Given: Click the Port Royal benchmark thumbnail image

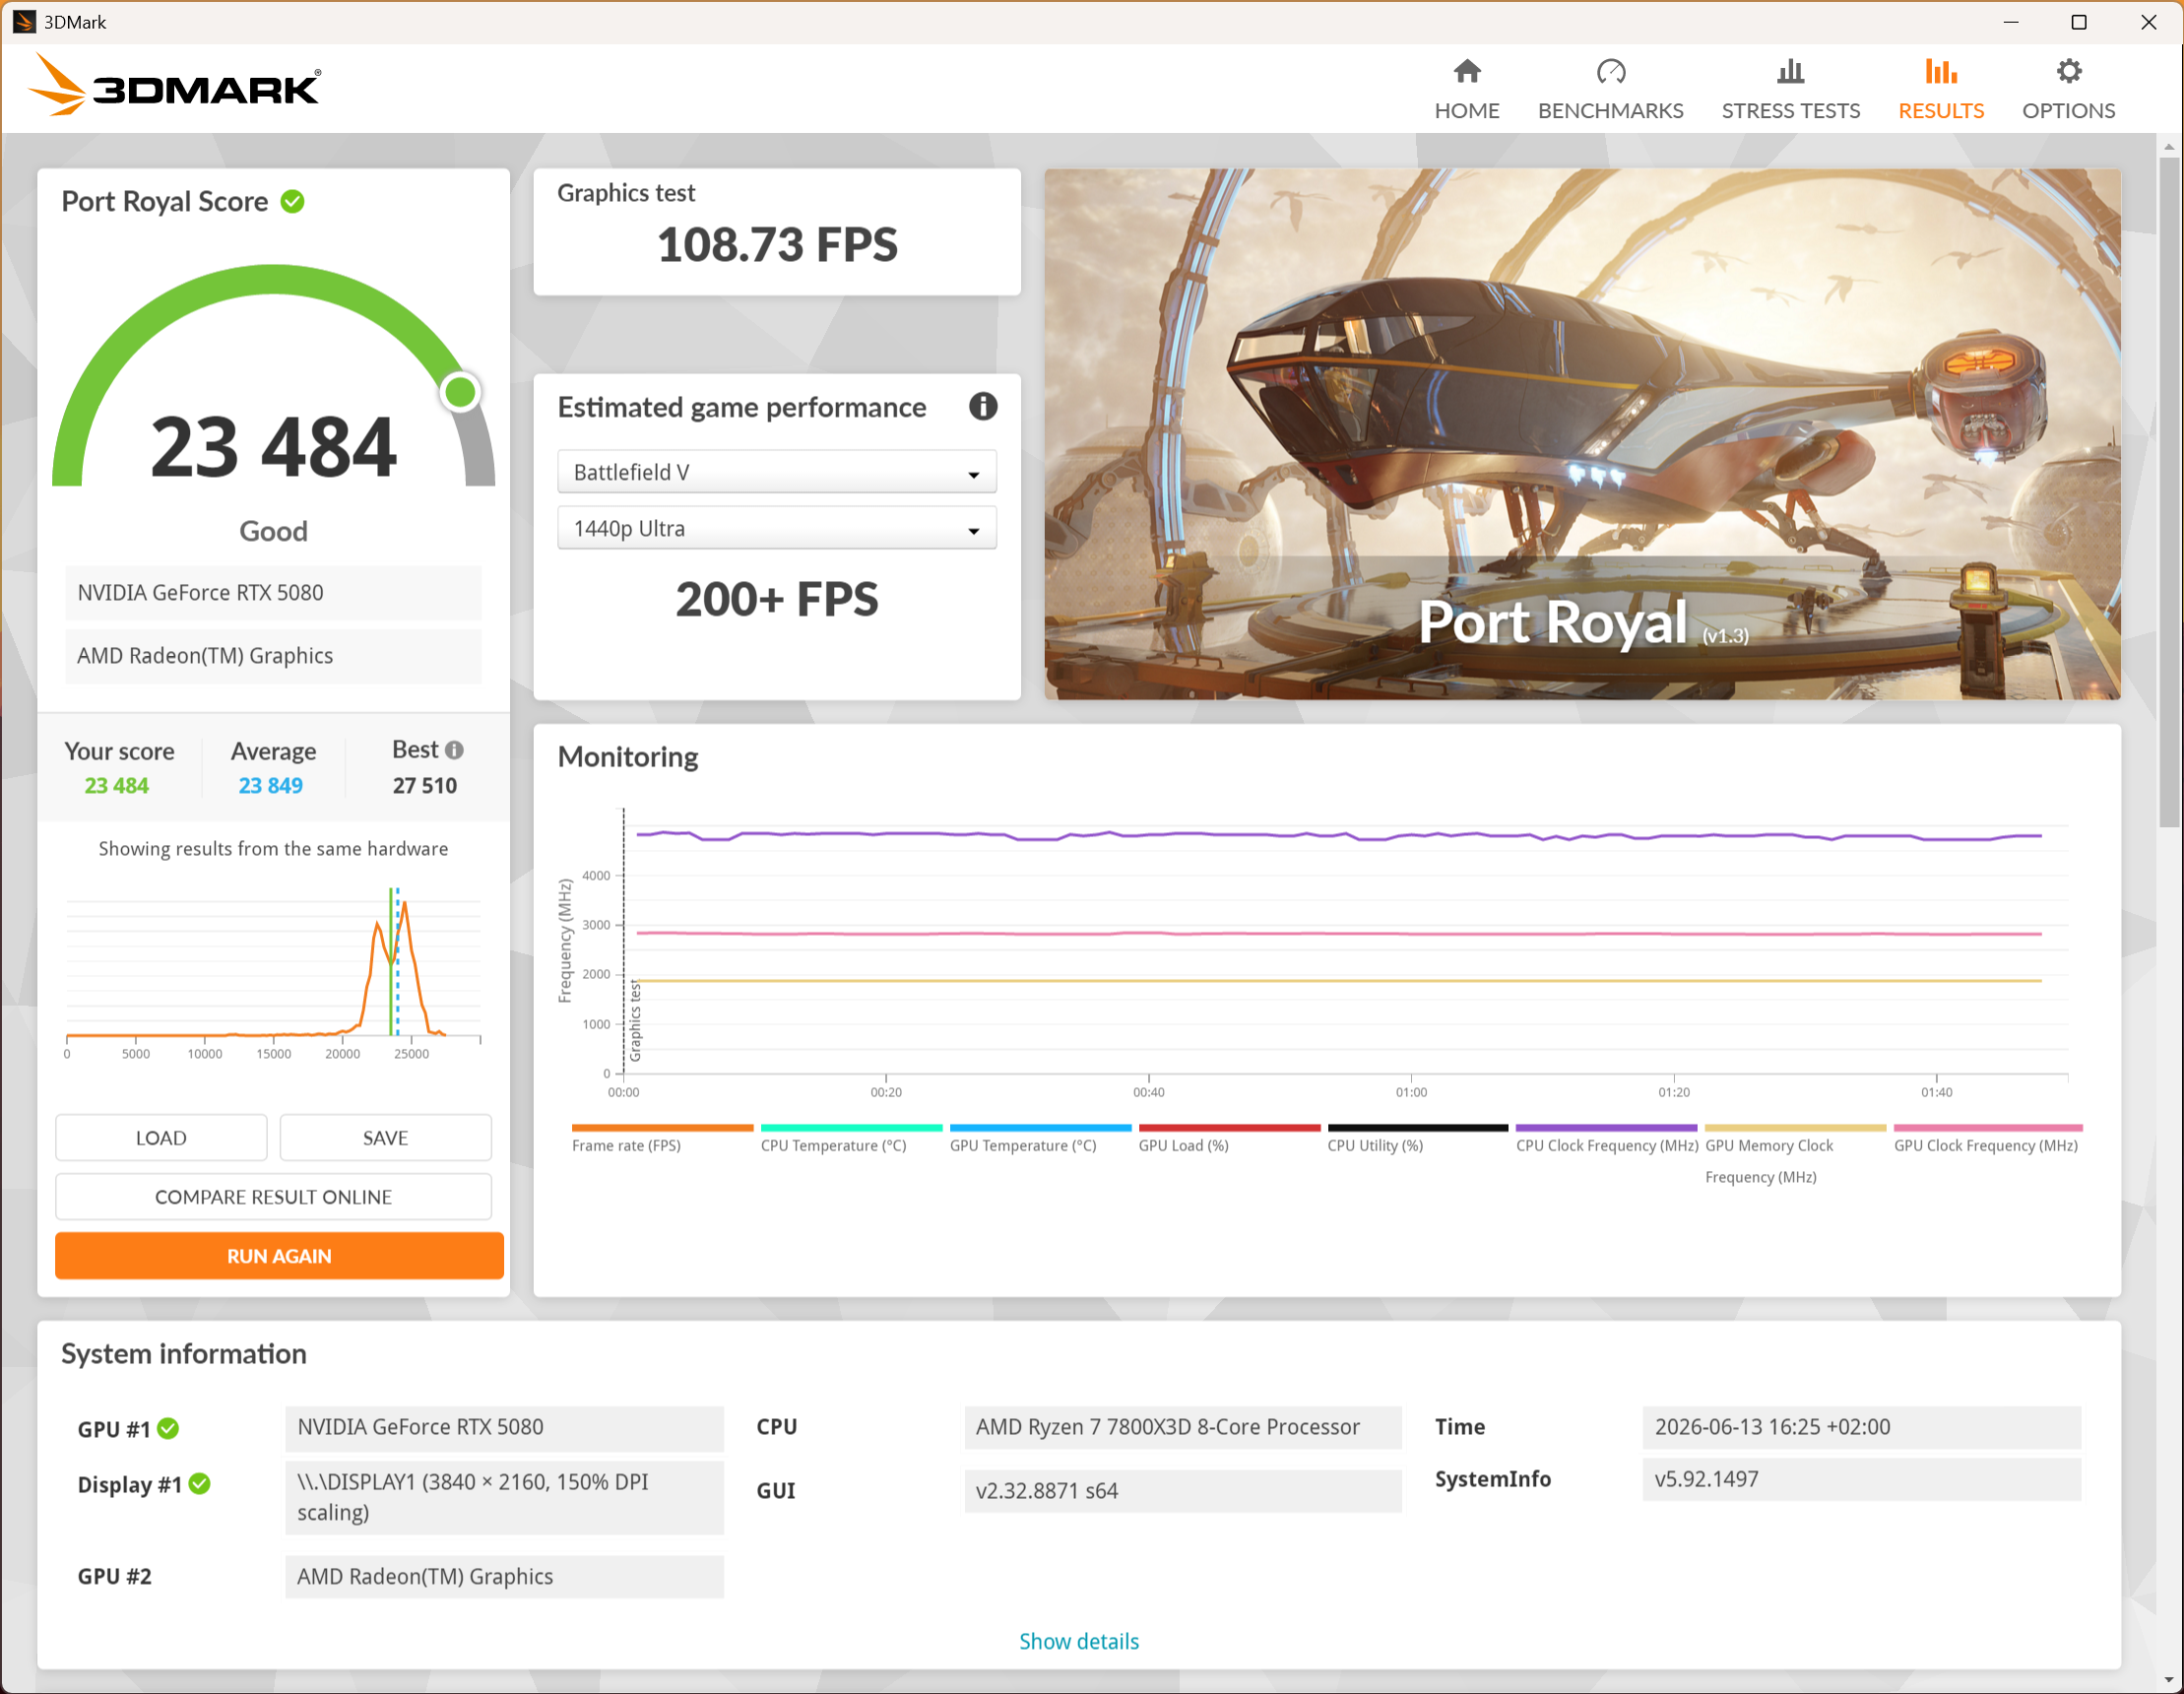Looking at the screenshot, I should point(1582,434).
